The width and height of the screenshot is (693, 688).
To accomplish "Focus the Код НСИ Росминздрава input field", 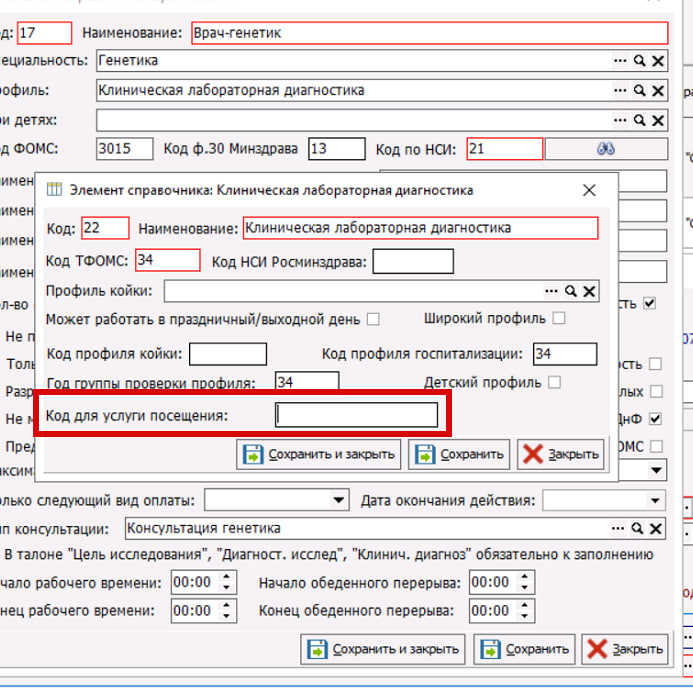I will tap(412, 262).
